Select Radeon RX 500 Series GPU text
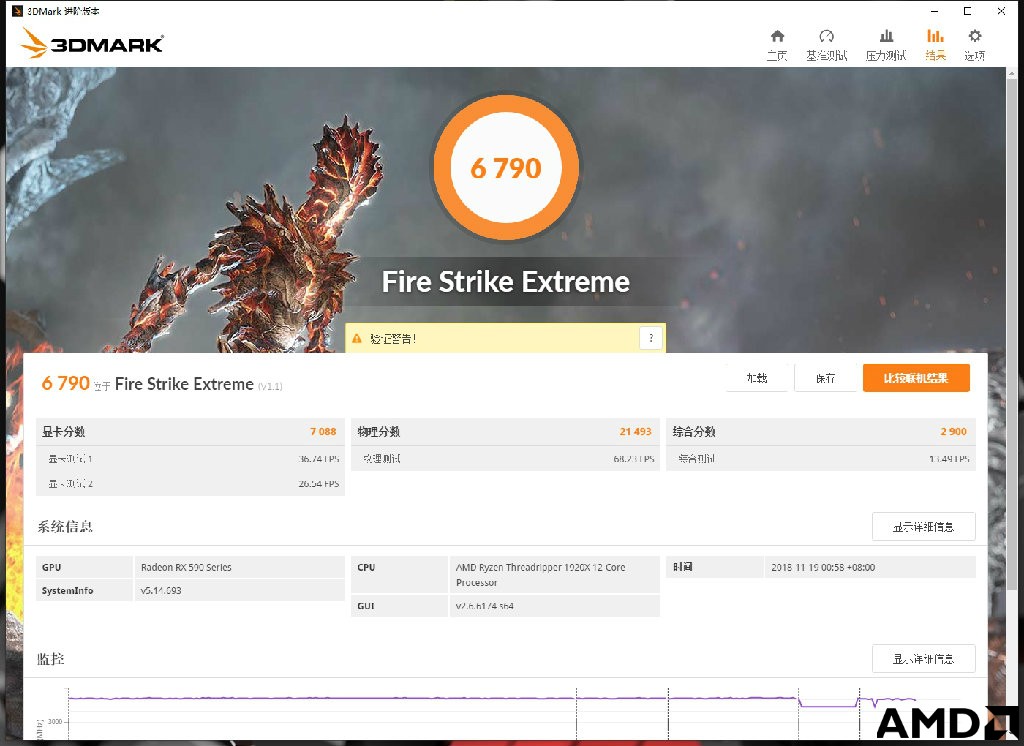The width and height of the screenshot is (1024, 746). (x=186, y=567)
